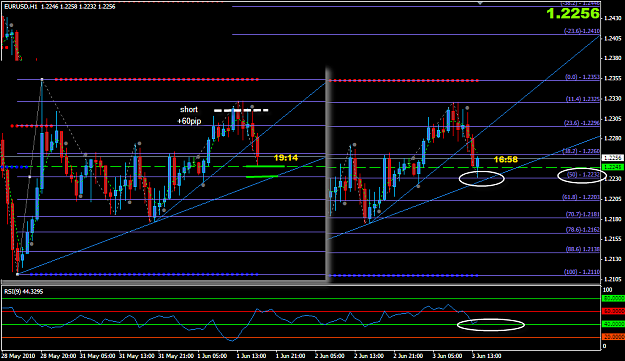The height and width of the screenshot is (361, 625).
Task: Click the white 1.2256 current price tag on axis
Action: coord(613,158)
